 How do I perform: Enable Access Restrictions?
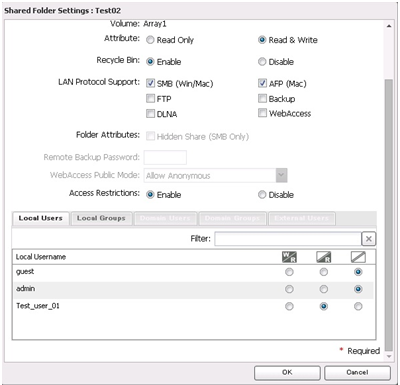coord(150,195)
